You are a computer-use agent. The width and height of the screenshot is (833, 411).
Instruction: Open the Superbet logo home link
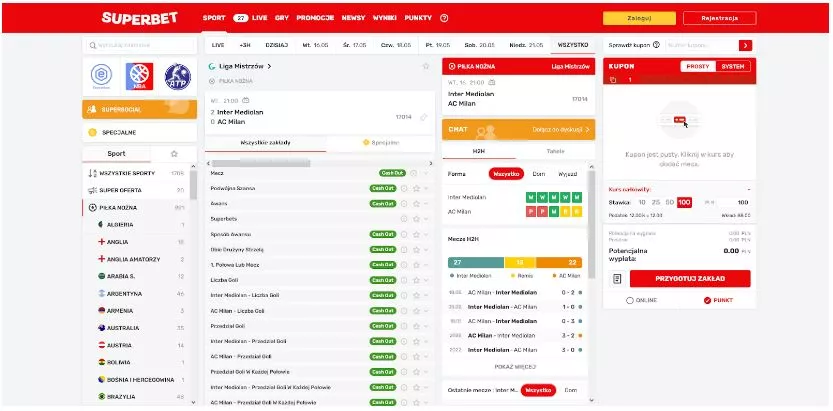(139, 18)
